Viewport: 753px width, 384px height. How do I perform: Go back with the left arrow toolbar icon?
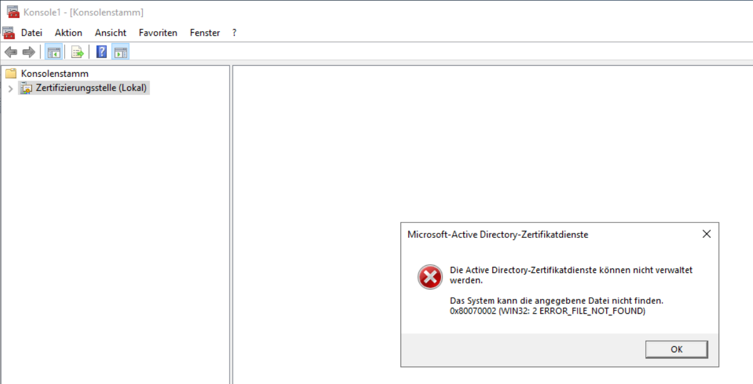11,52
